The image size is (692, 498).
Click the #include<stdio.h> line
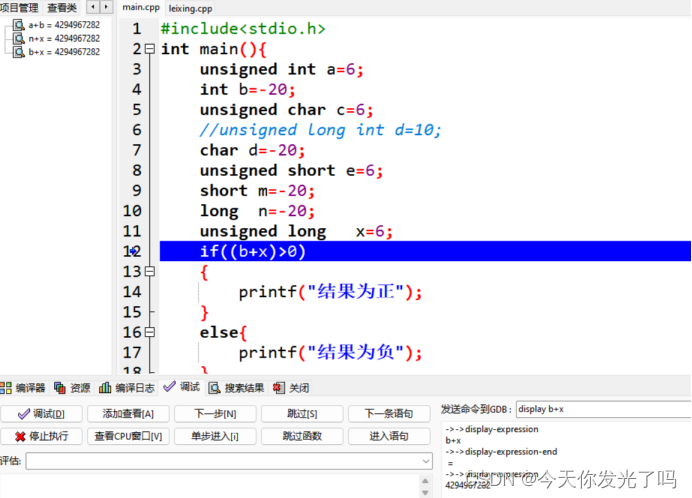(243, 29)
